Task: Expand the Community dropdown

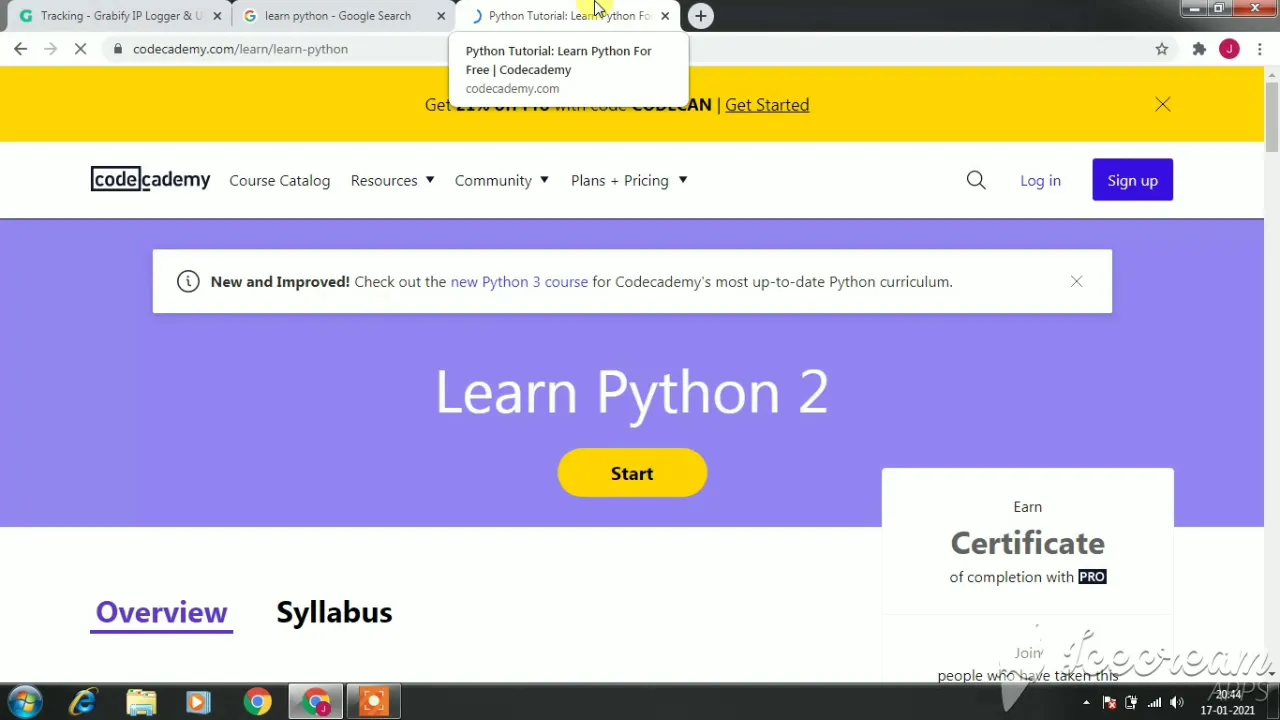Action: coord(501,180)
